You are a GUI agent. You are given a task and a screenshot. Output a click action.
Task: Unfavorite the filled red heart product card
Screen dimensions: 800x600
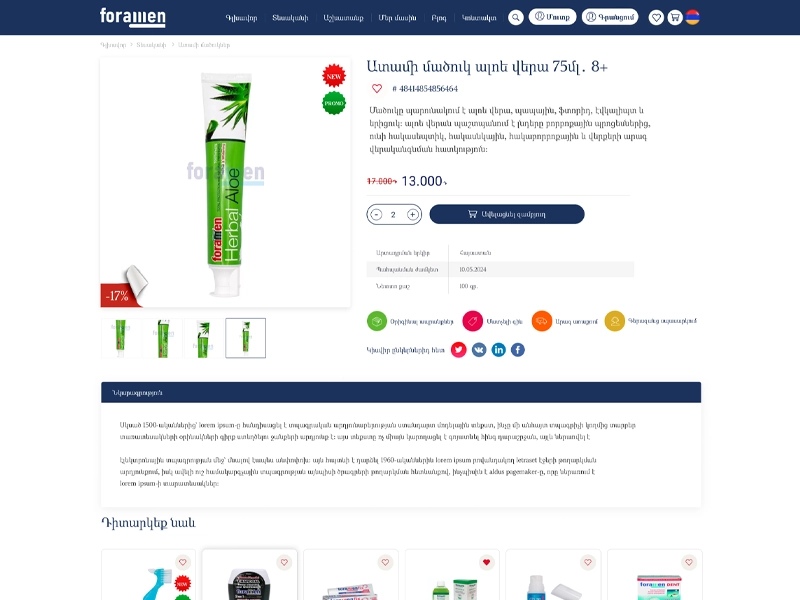486,562
